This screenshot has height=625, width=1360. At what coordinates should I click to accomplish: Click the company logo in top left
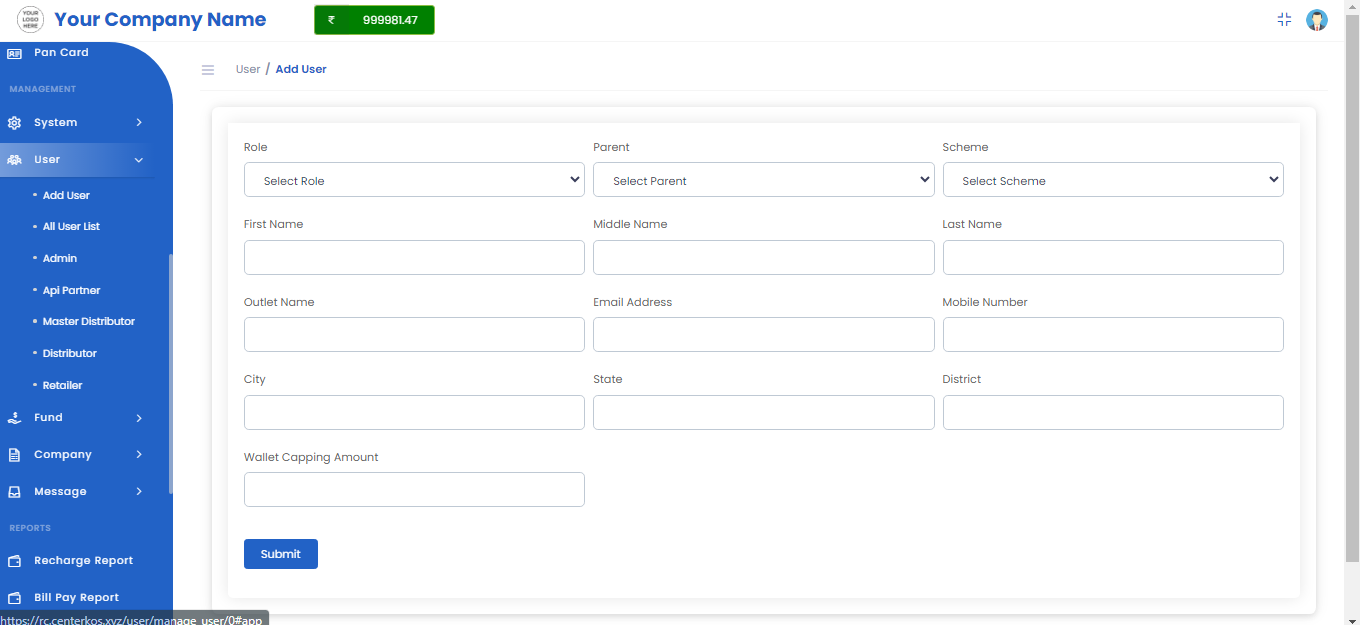[x=30, y=20]
